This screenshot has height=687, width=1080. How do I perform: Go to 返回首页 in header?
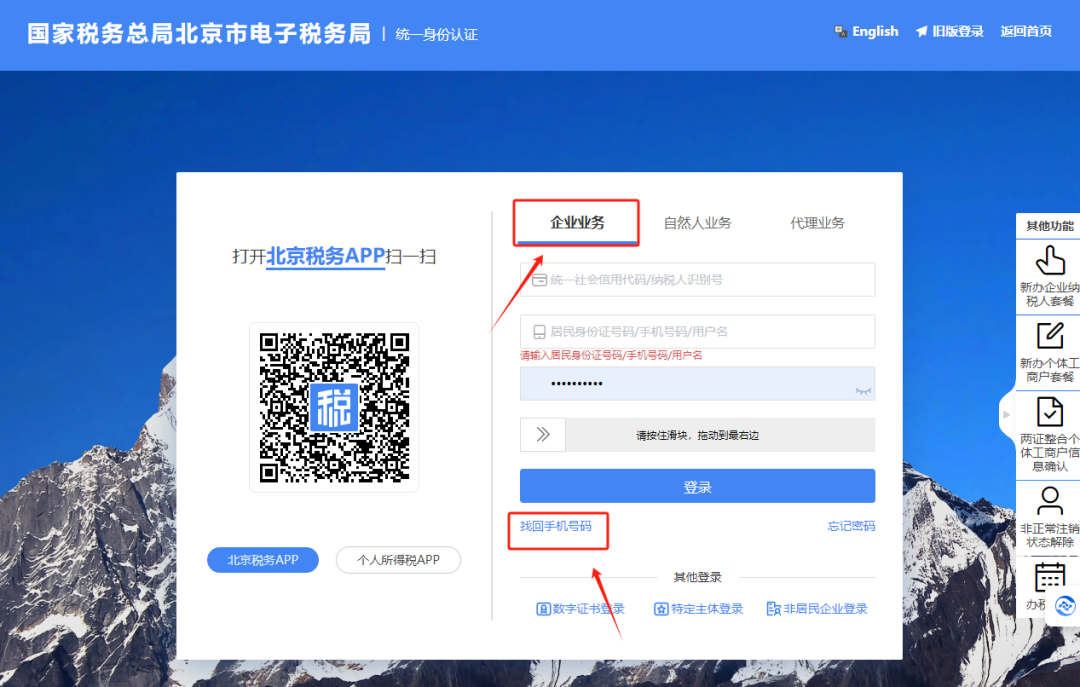(x=1026, y=32)
